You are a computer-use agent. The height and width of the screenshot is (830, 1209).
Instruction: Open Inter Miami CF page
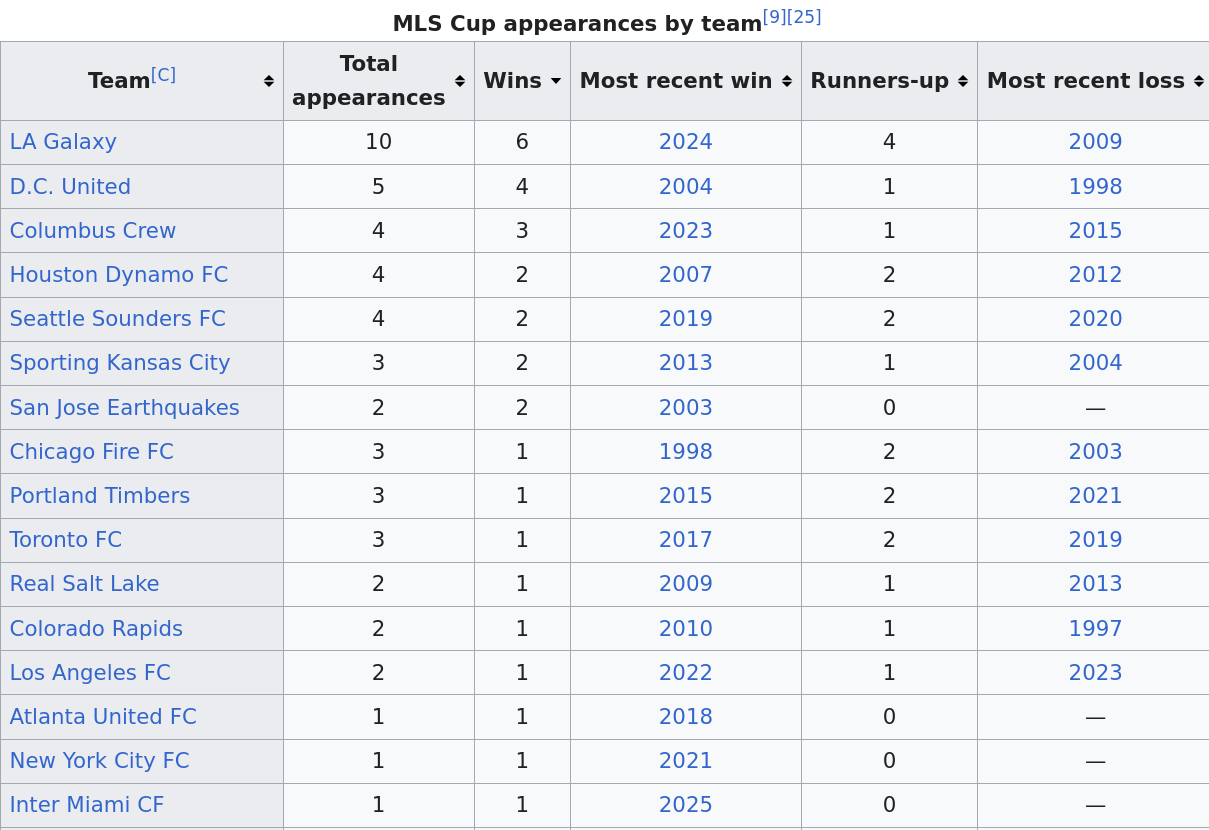(87, 806)
